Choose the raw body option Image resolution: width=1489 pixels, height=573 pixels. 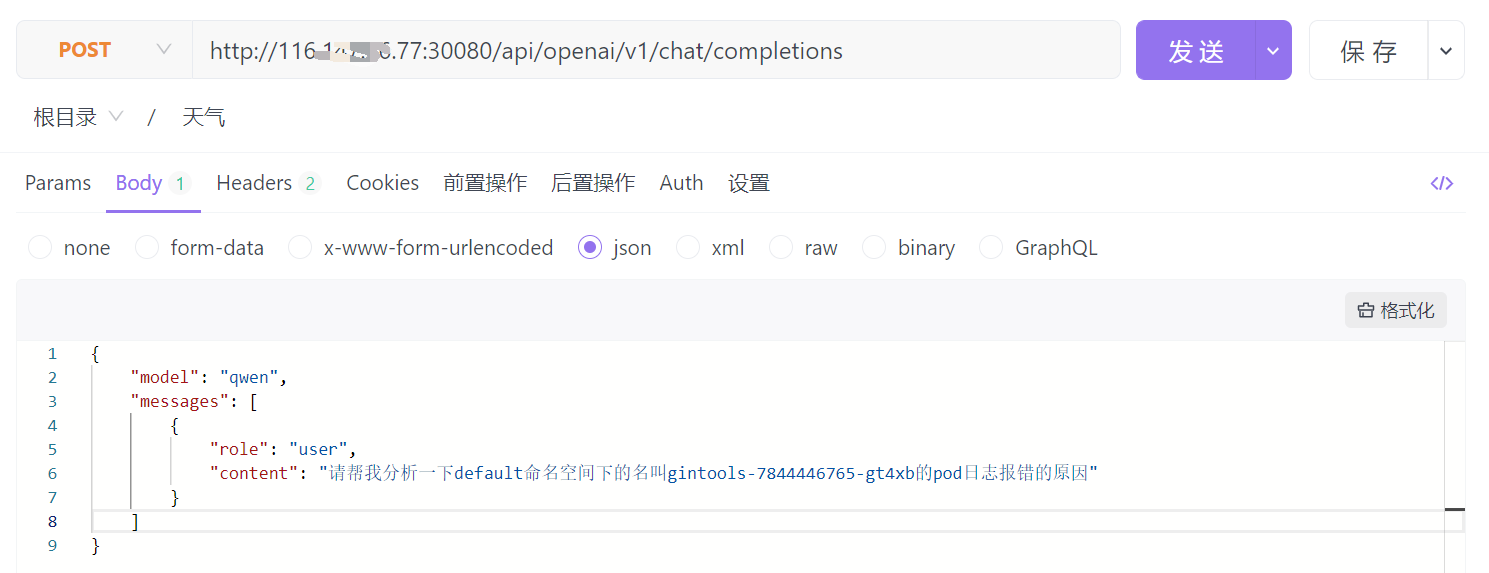click(x=781, y=248)
